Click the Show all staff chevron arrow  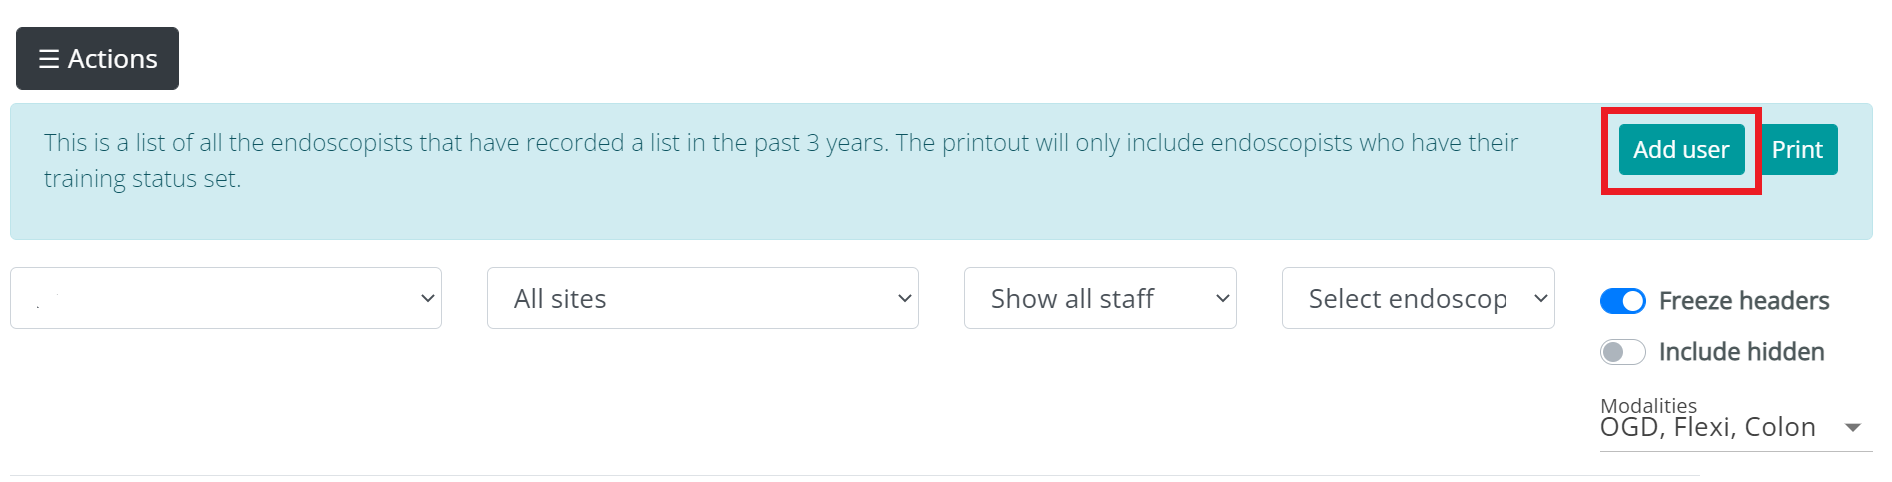pos(1222,298)
